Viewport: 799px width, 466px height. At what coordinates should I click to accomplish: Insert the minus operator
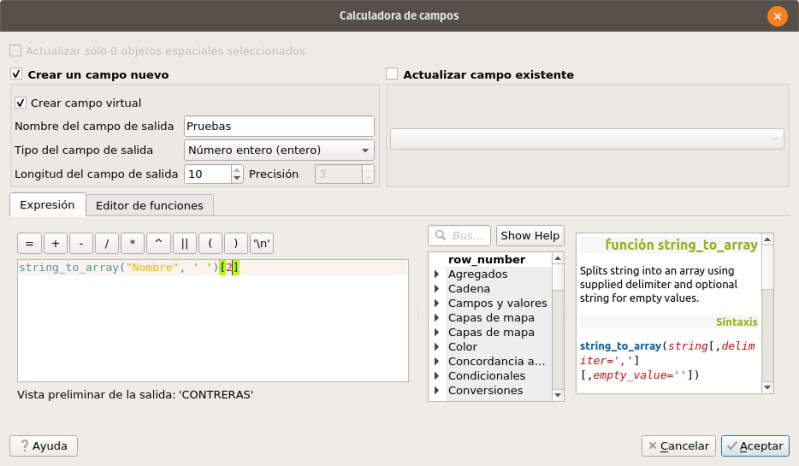click(81, 243)
